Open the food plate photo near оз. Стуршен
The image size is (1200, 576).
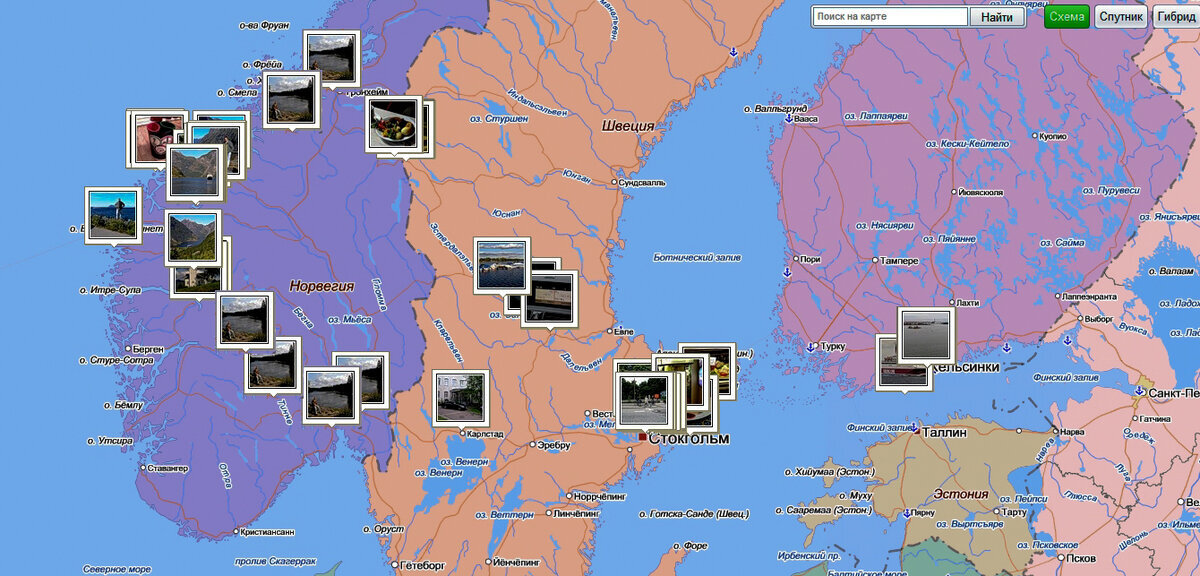tap(392, 122)
